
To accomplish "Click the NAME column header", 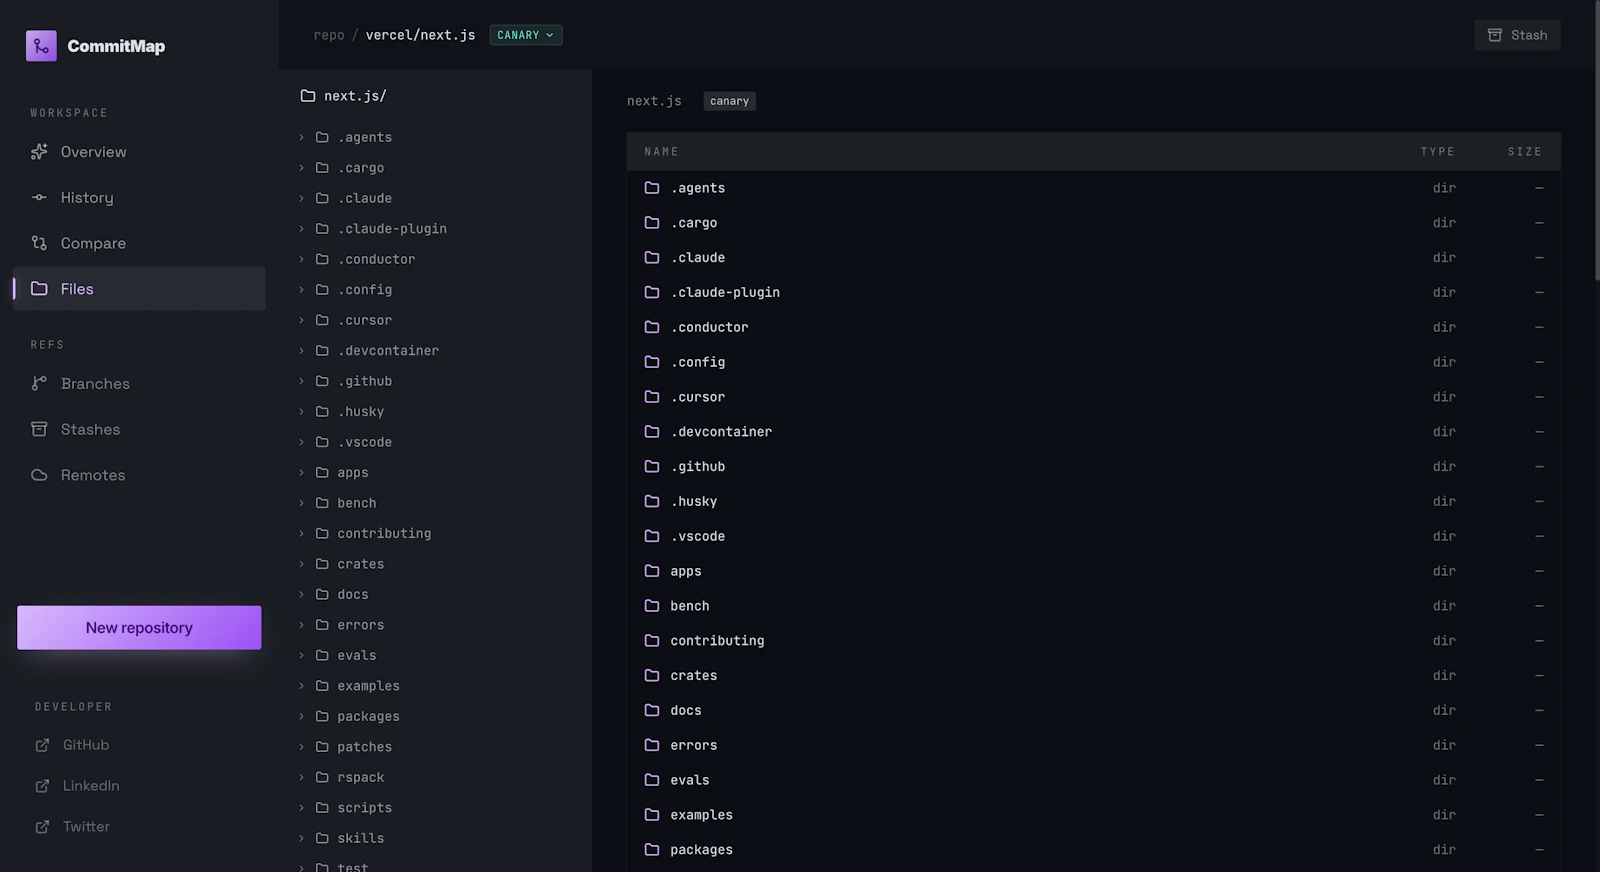I will pos(661,152).
